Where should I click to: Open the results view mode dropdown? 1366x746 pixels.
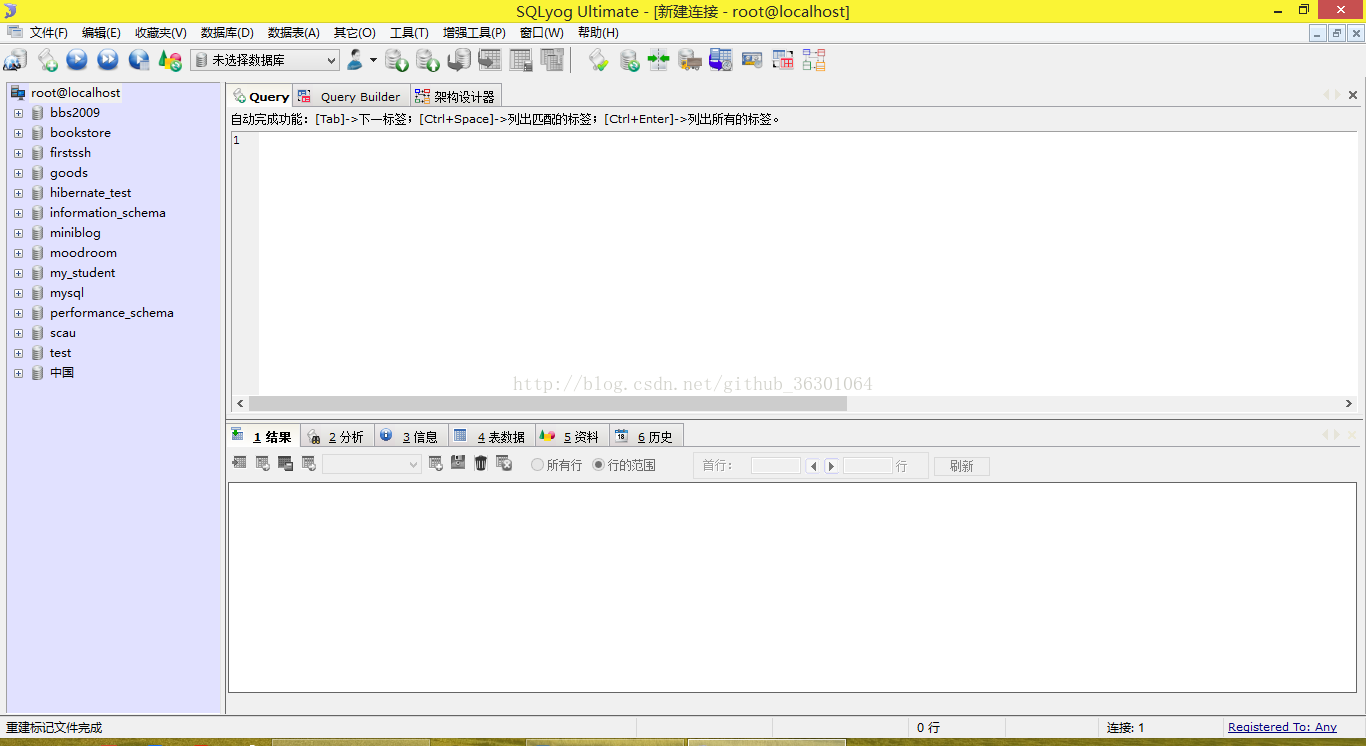(371, 464)
